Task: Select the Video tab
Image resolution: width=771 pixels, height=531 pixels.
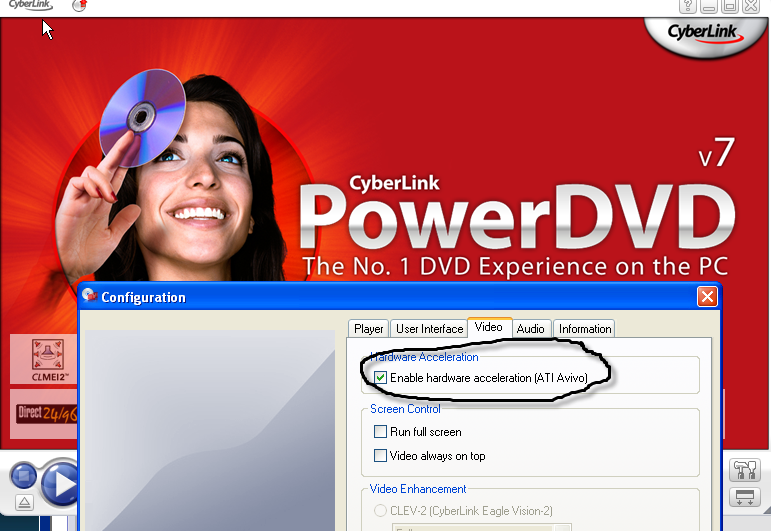Action: click(x=489, y=327)
